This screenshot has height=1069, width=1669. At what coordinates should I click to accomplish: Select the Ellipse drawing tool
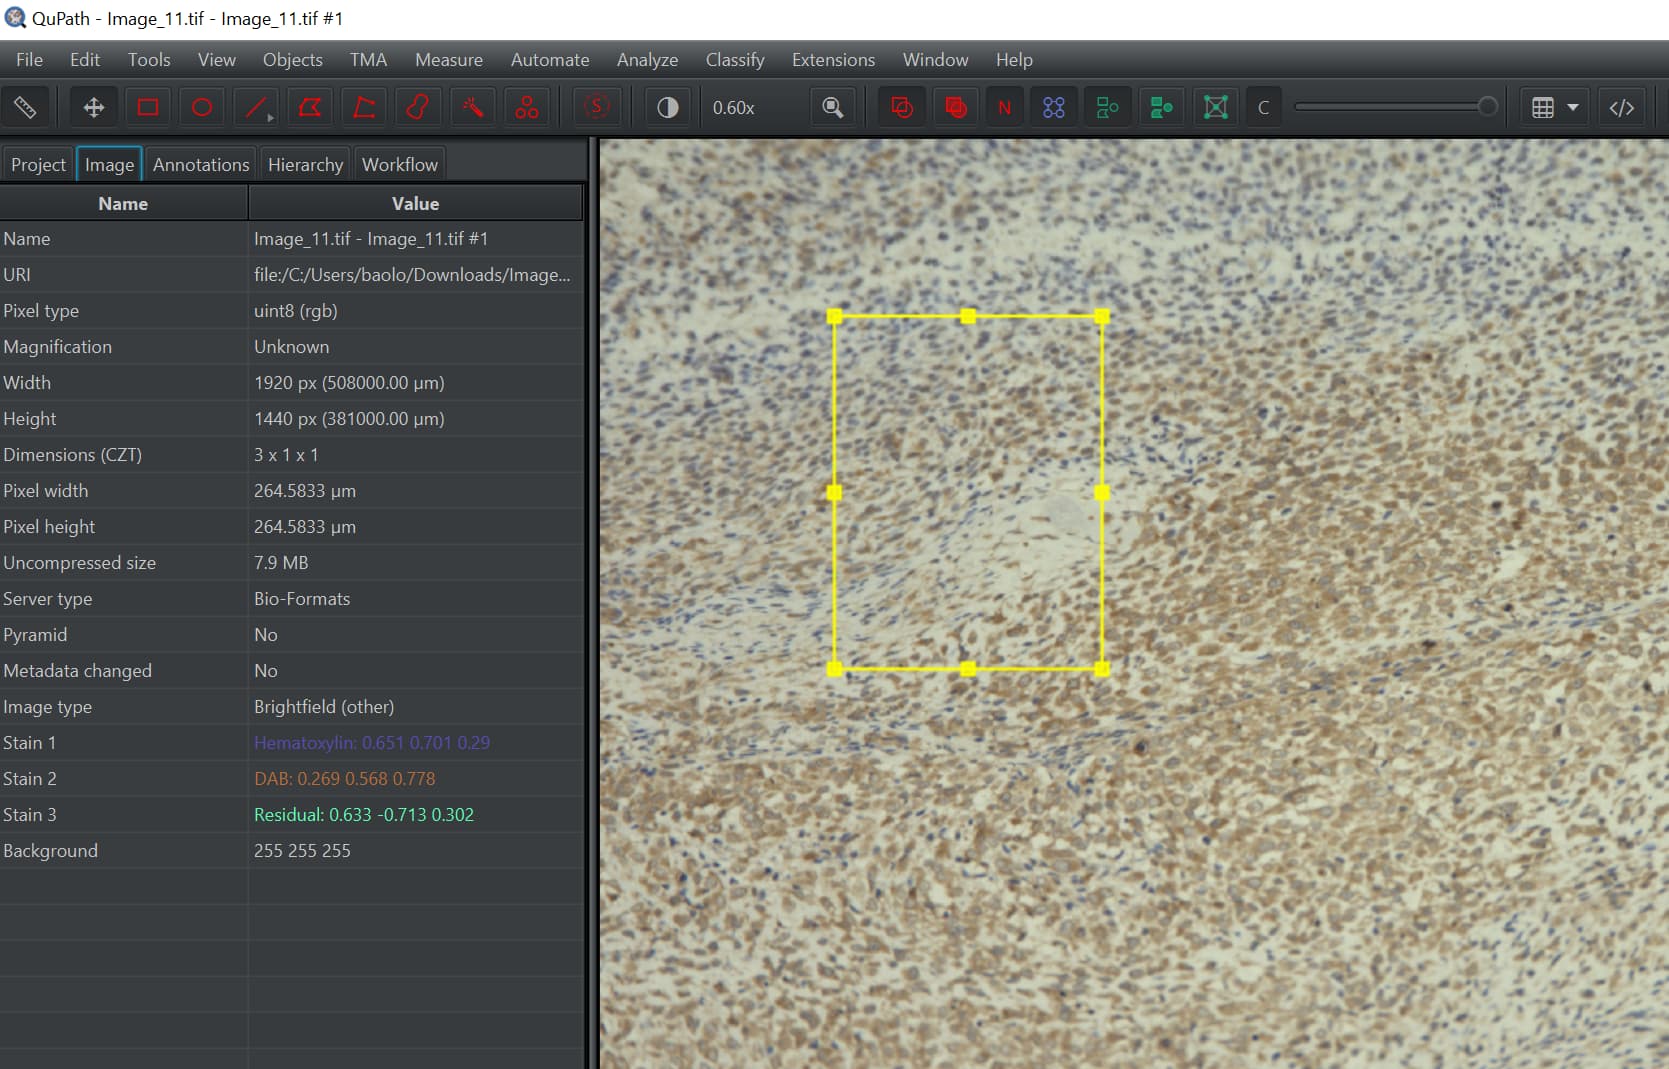201,107
